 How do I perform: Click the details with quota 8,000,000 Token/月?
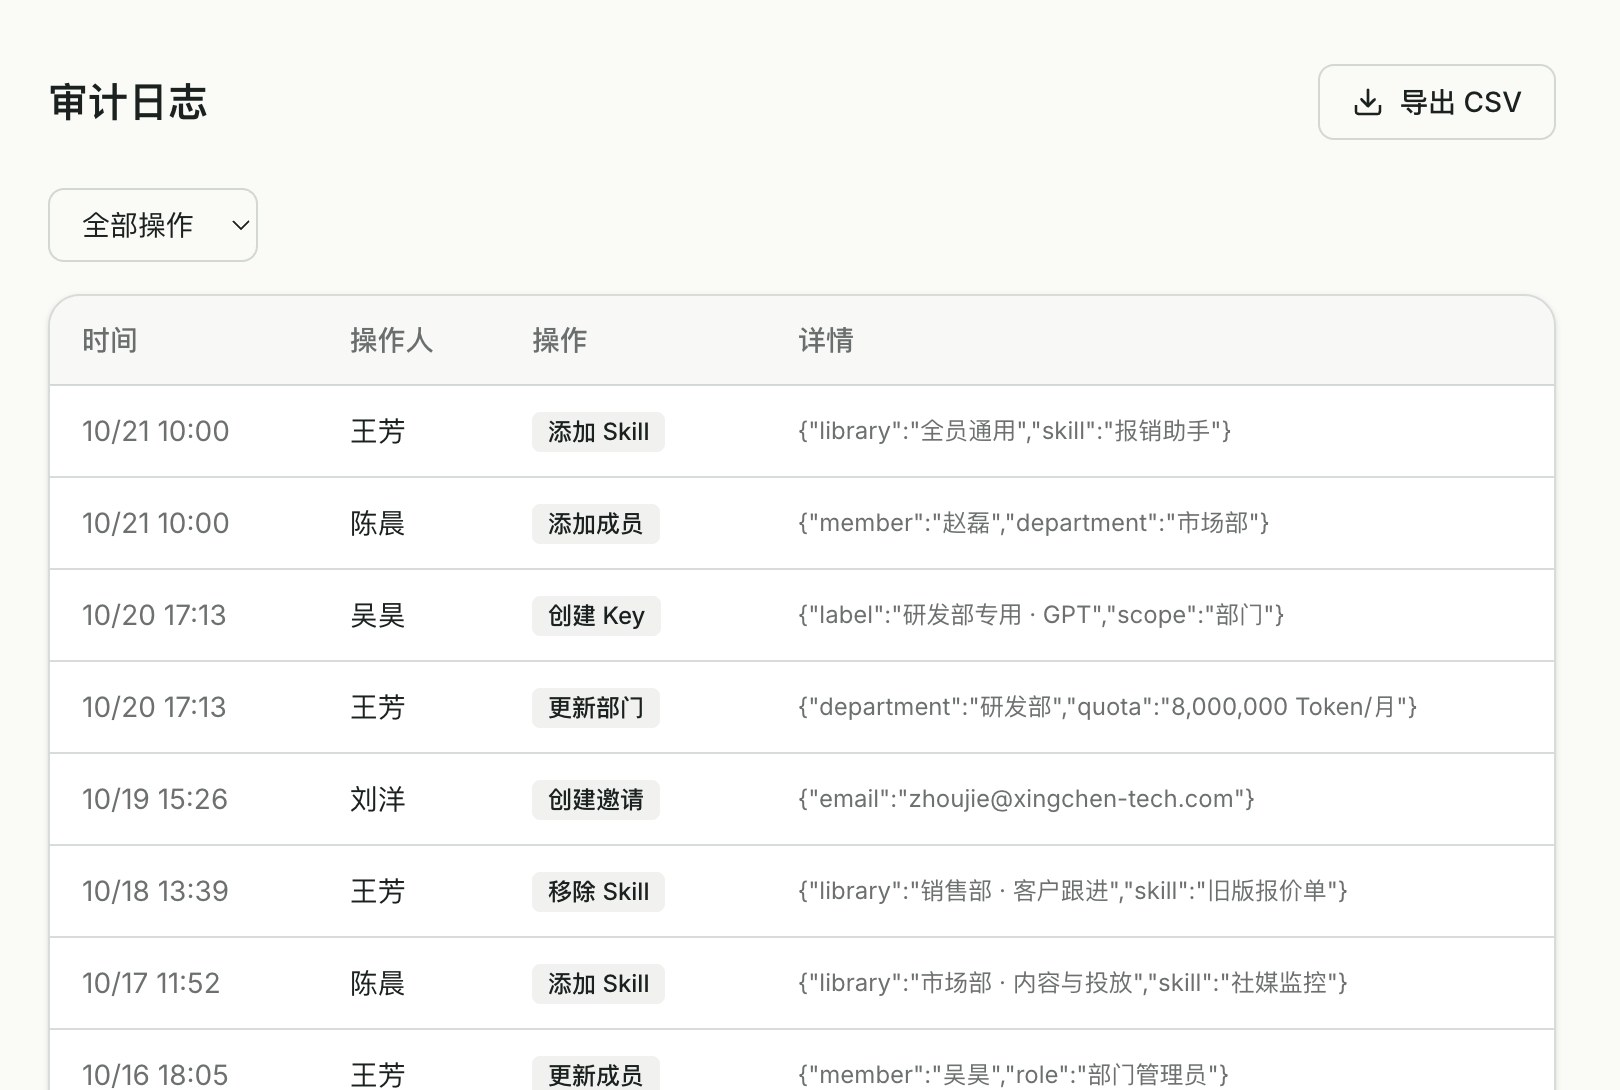(1107, 707)
